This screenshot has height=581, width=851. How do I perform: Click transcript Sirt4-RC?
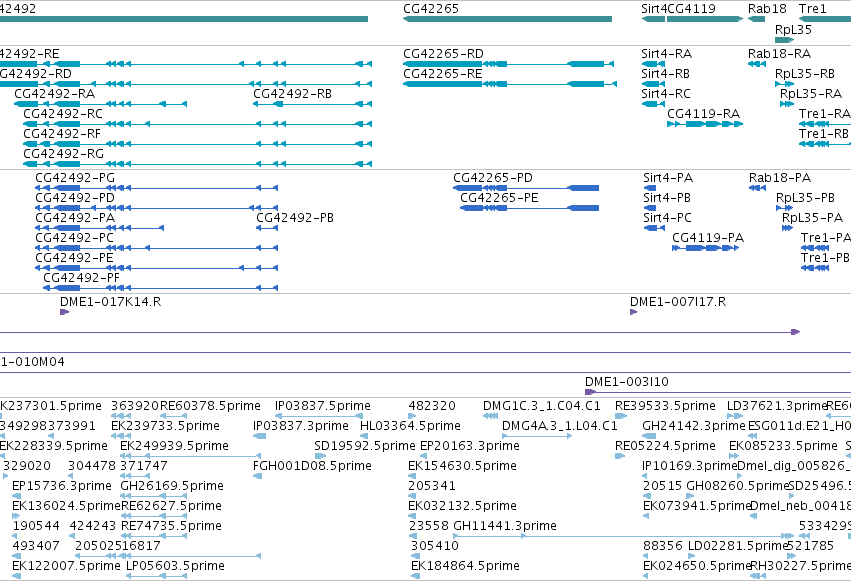tap(653, 104)
